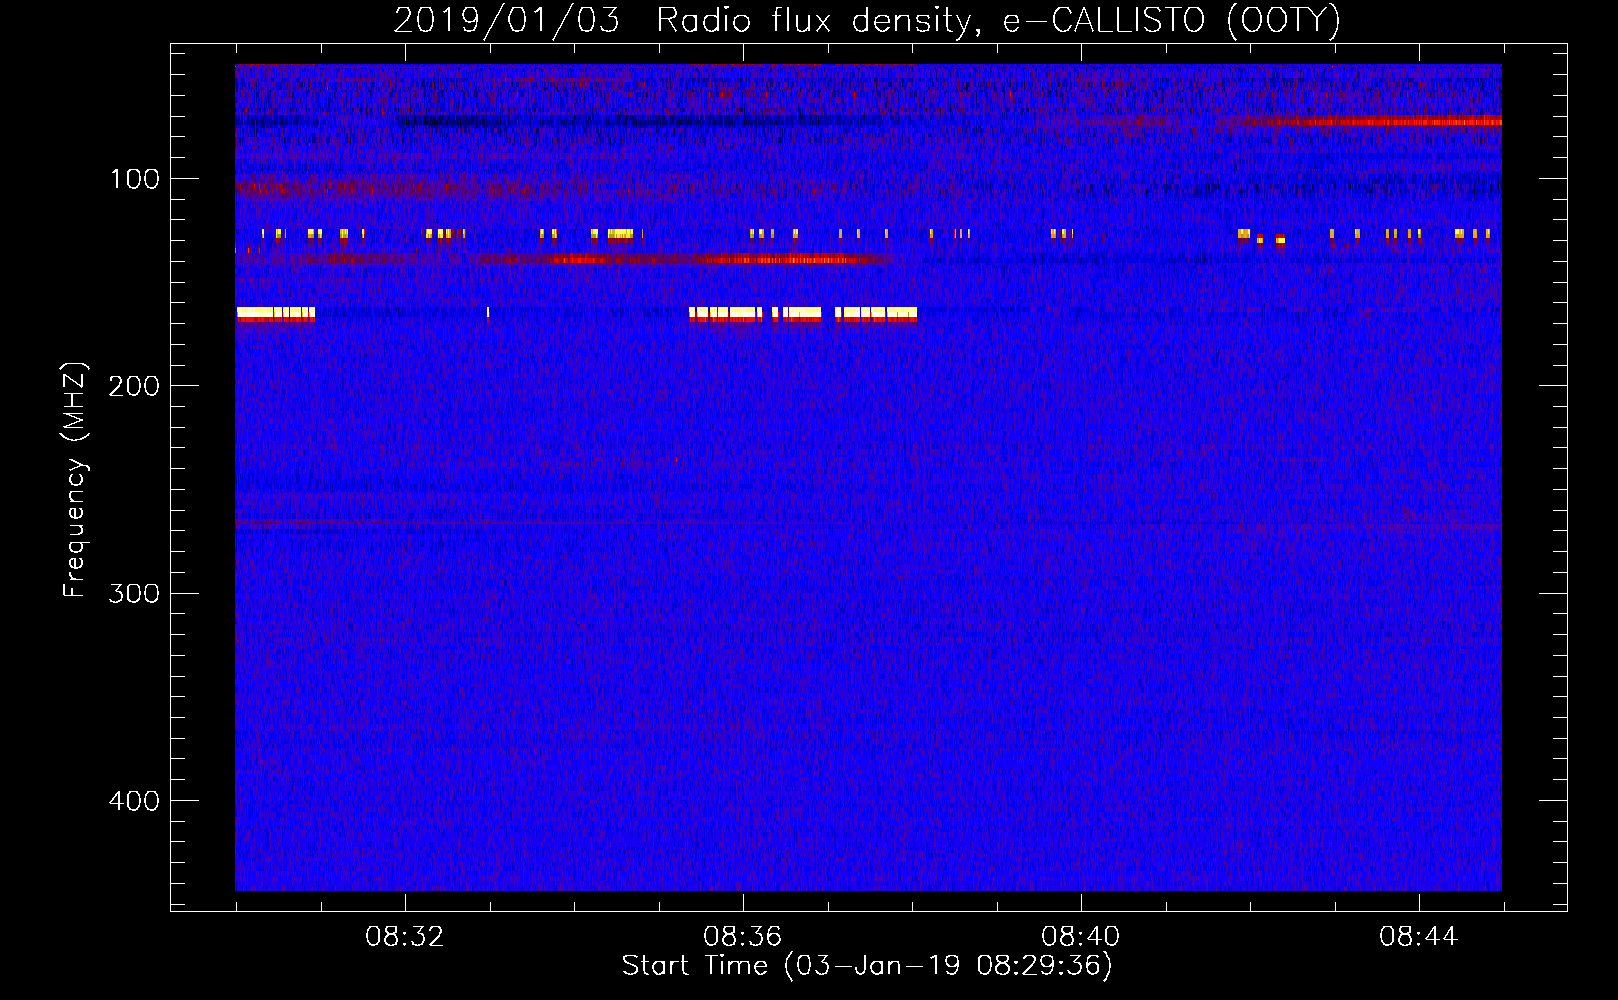The height and width of the screenshot is (1000, 1618).
Task: Click the "Frequency (MHZ)" axis label
Action: point(75,479)
